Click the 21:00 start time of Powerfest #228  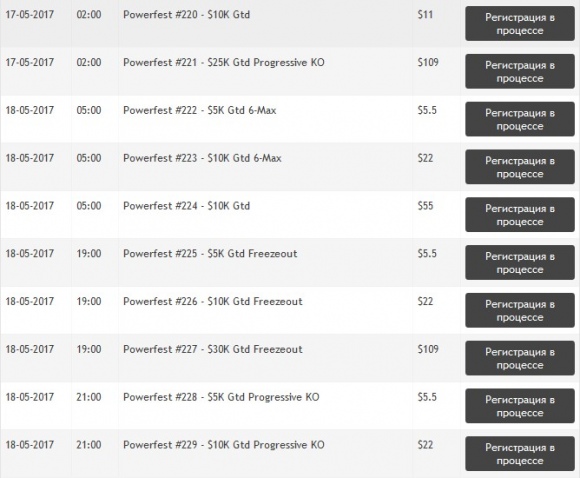coord(89,397)
